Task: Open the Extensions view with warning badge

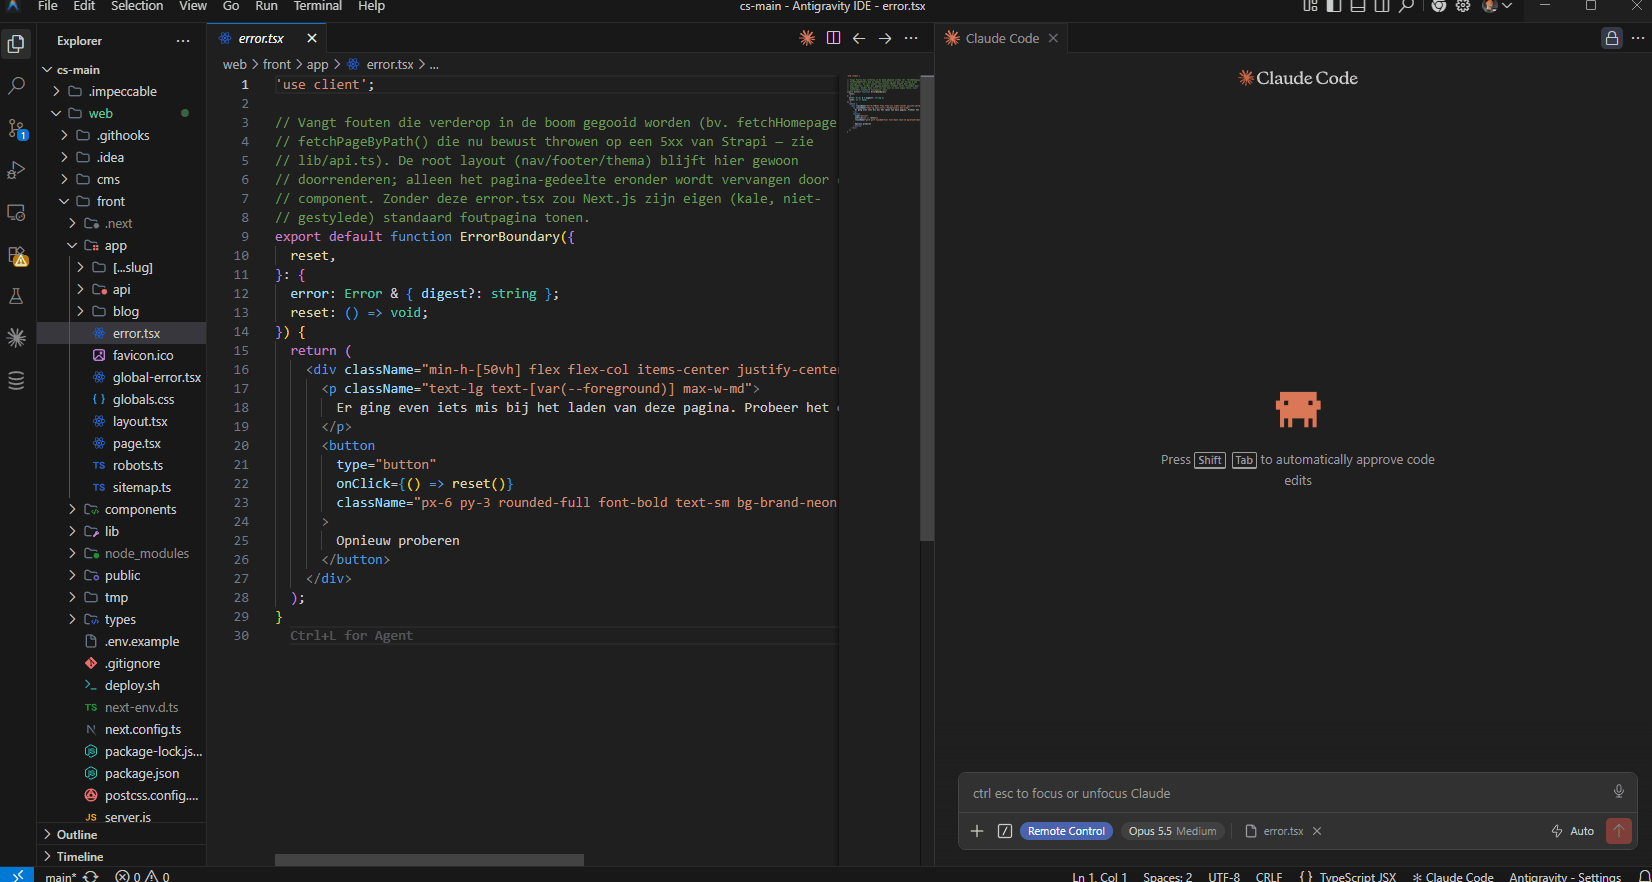Action: click(x=16, y=256)
